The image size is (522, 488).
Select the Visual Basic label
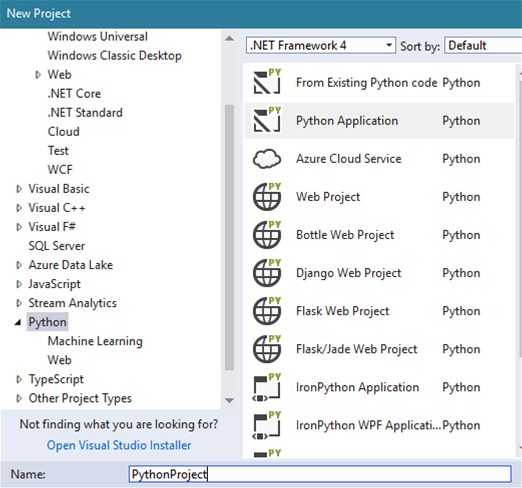tap(59, 189)
